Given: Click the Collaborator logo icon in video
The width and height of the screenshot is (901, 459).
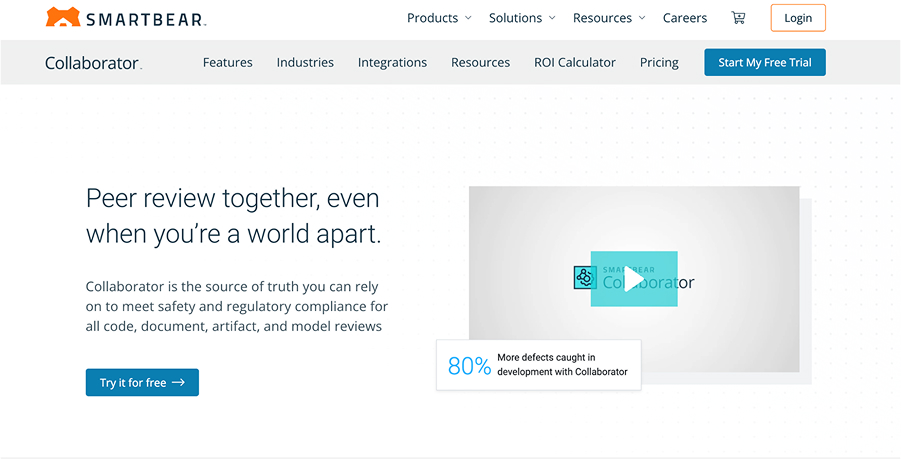Looking at the screenshot, I should pyautogui.click(x=585, y=278).
